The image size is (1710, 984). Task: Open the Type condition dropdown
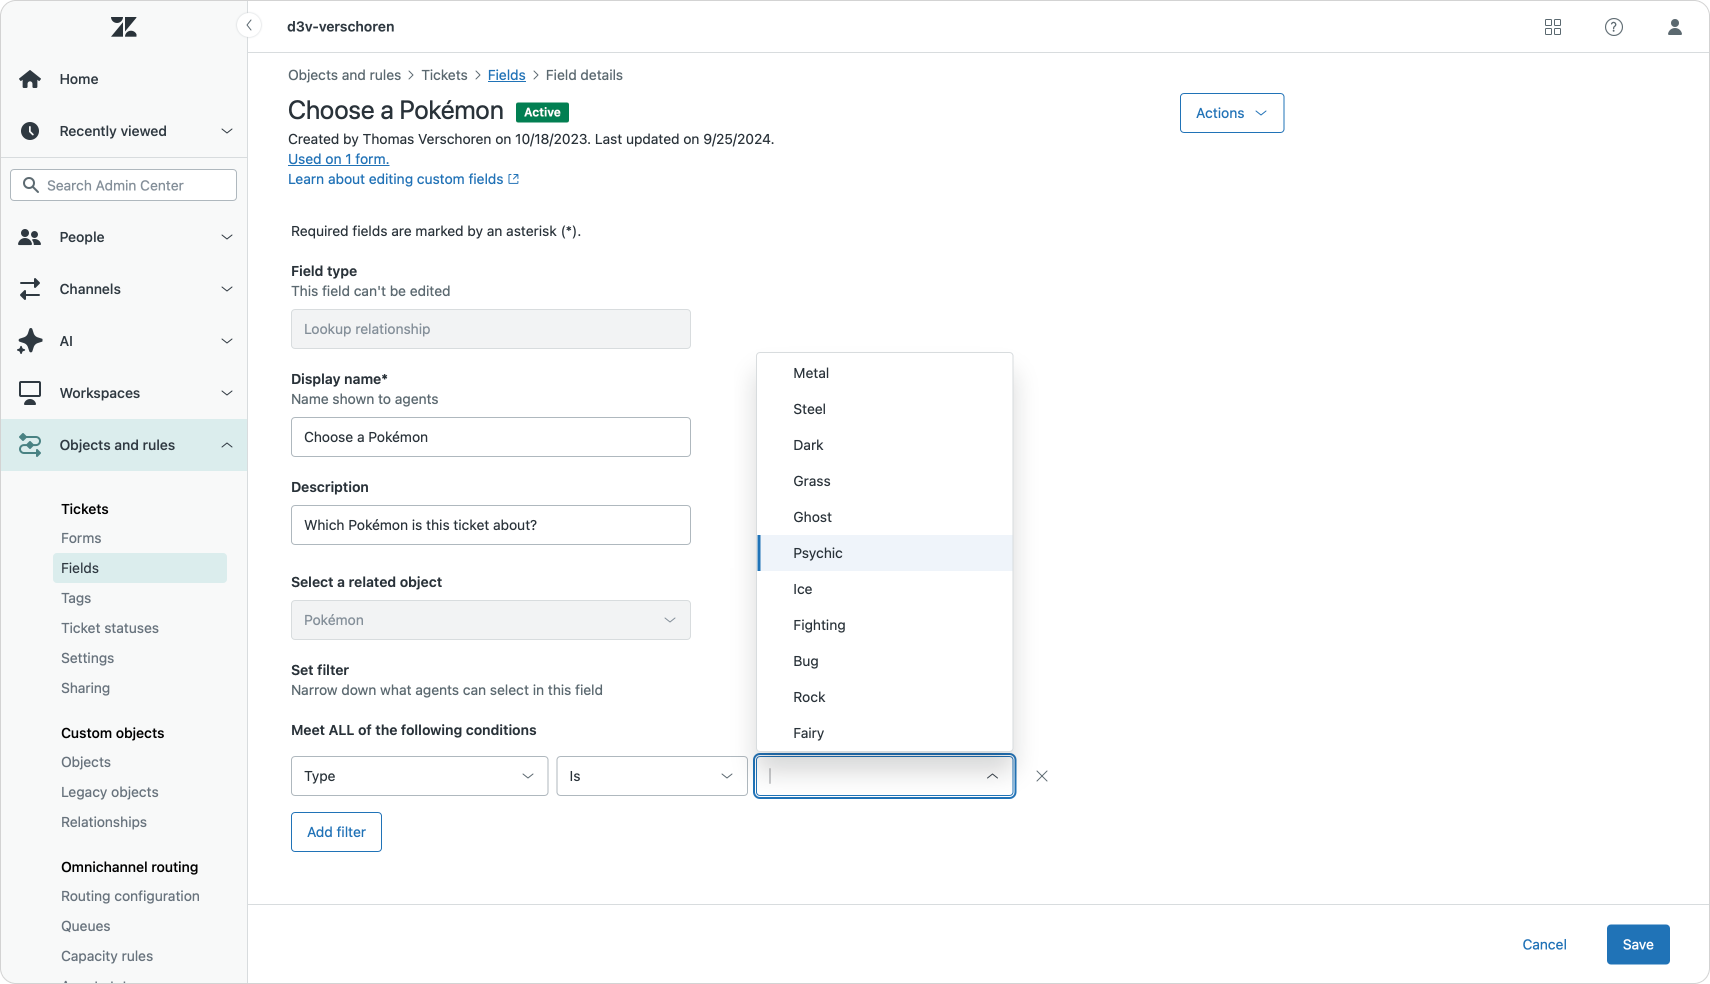[420, 776]
